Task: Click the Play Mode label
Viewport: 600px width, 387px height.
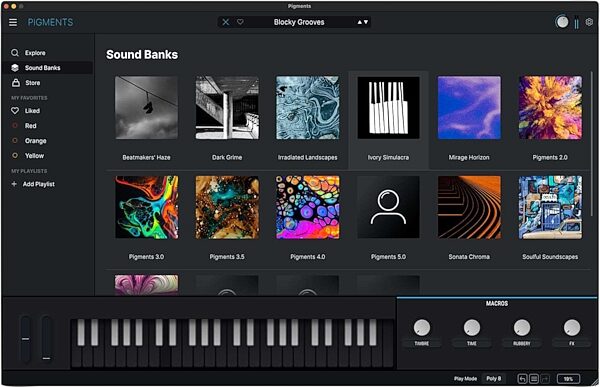Action: click(x=465, y=379)
